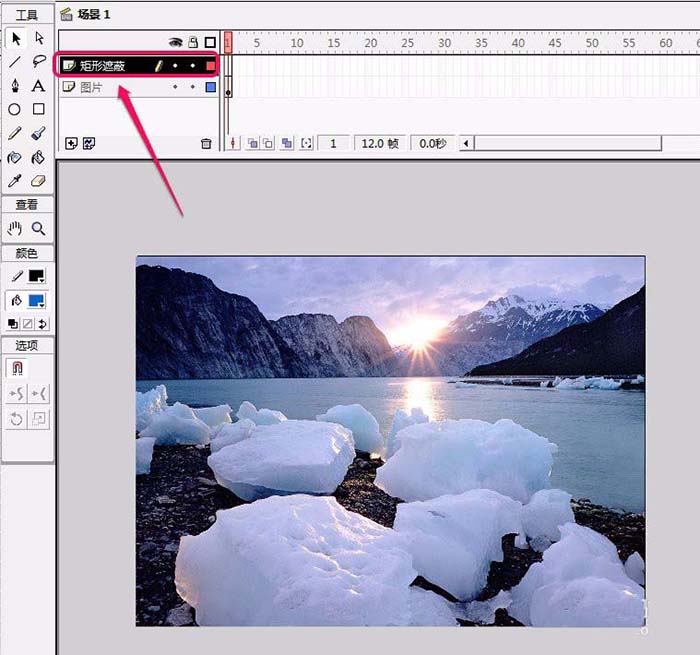This screenshot has height=655, width=700.
Task: Move playhead to frame 10 on the ruler
Action: (x=296, y=43)
